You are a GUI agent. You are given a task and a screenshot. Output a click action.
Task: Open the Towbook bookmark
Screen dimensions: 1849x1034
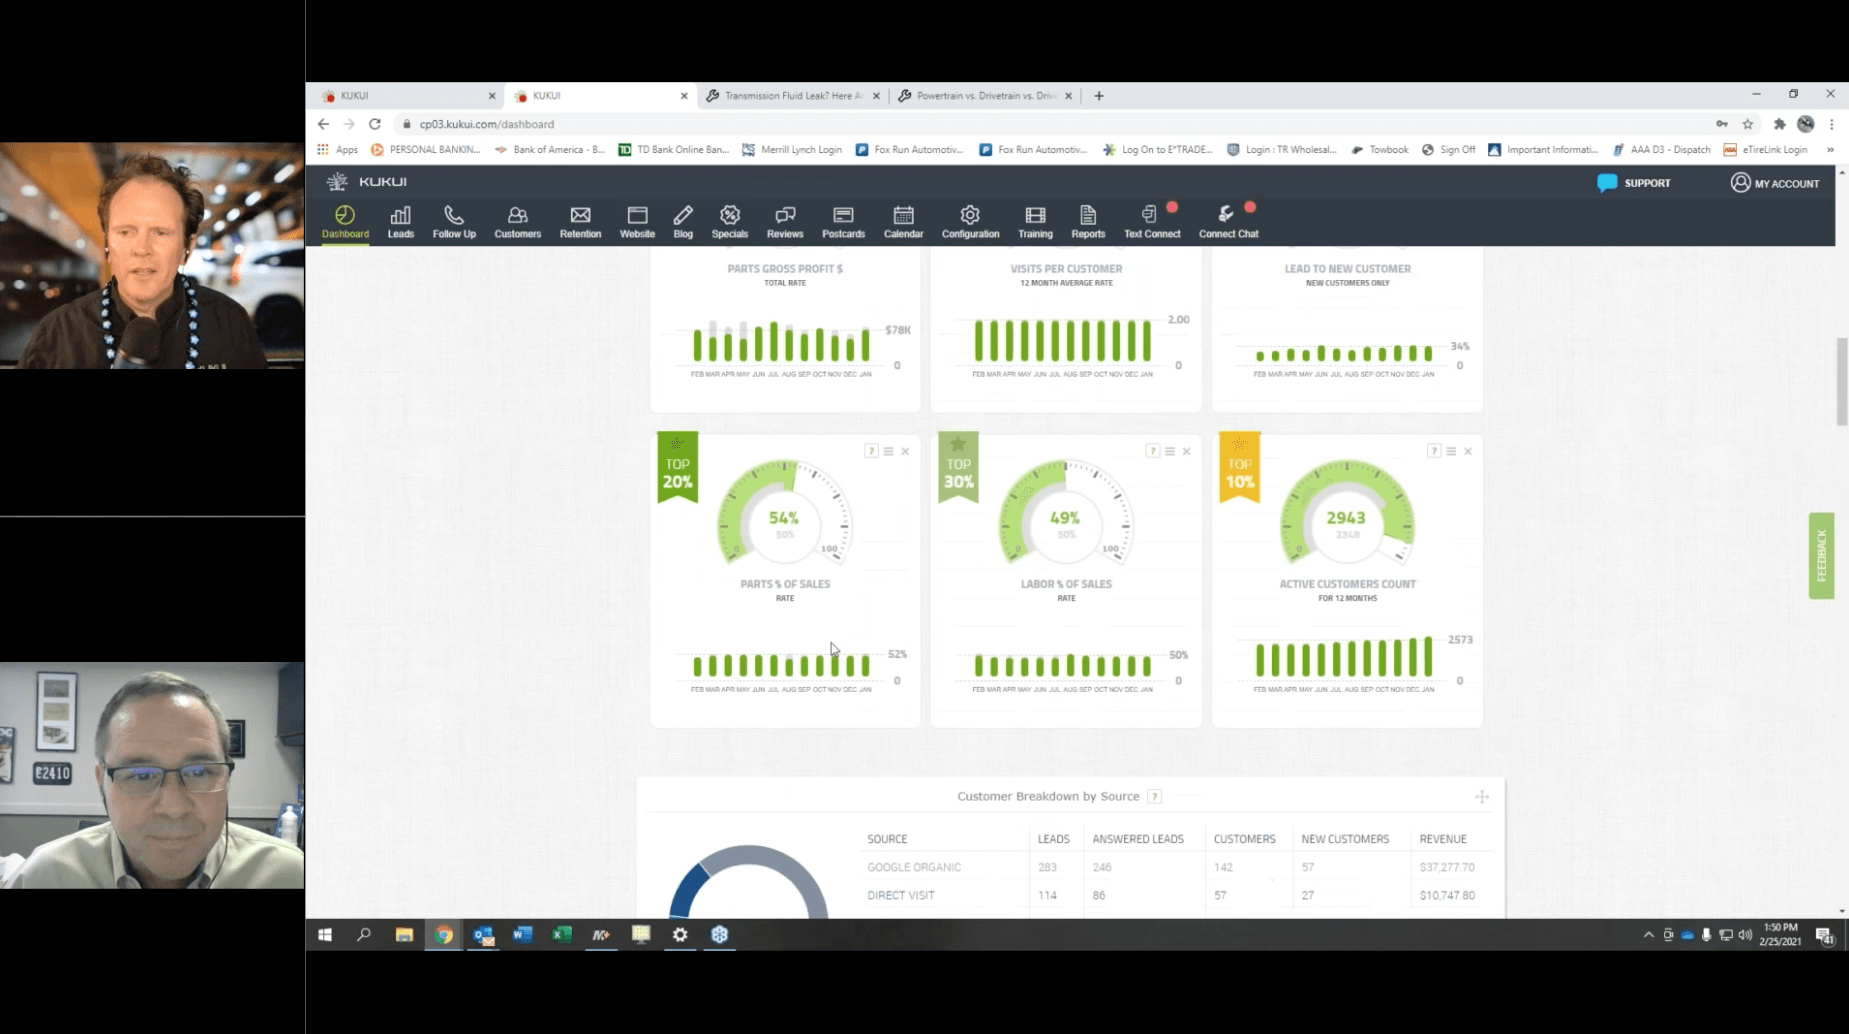[x=1380, y=149]
